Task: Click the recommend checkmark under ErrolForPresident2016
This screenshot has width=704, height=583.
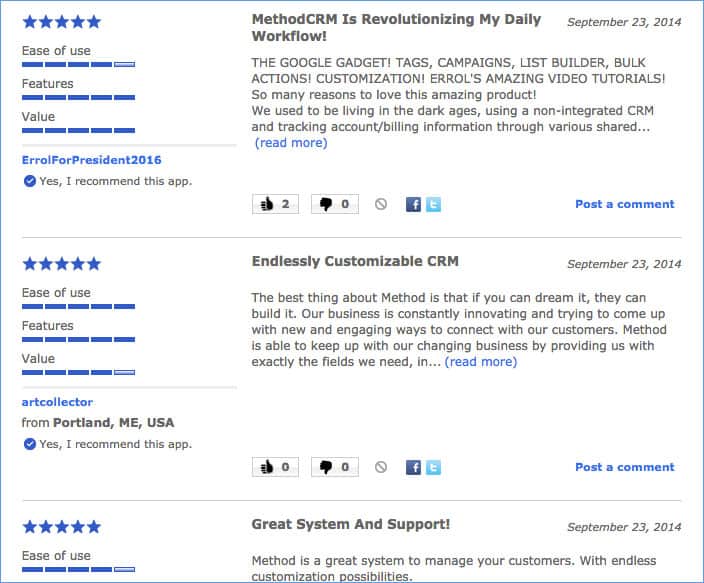Action: click(x=30, y=181)
